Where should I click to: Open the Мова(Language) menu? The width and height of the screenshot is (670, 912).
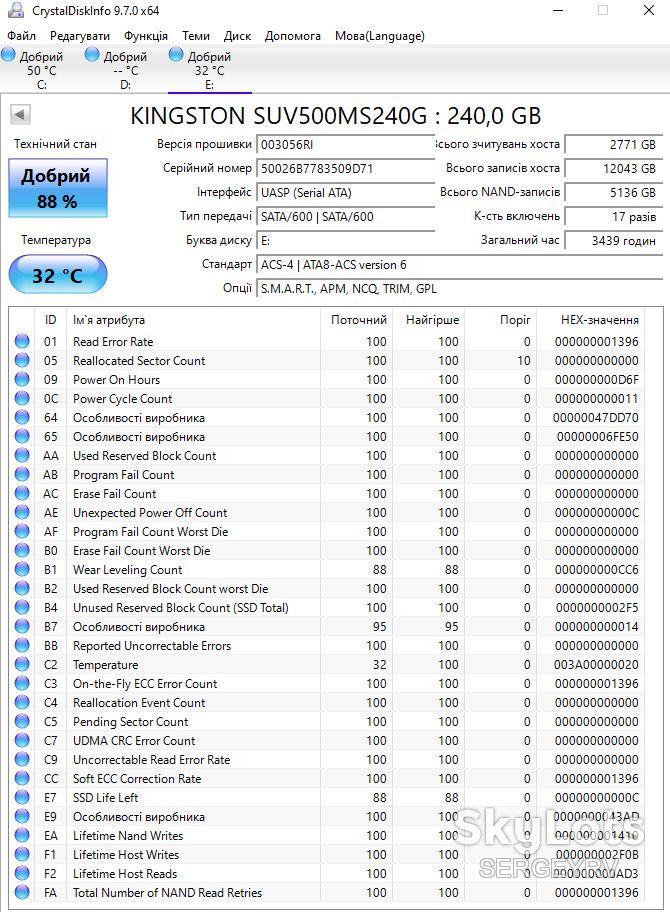(x=379, y=36)
